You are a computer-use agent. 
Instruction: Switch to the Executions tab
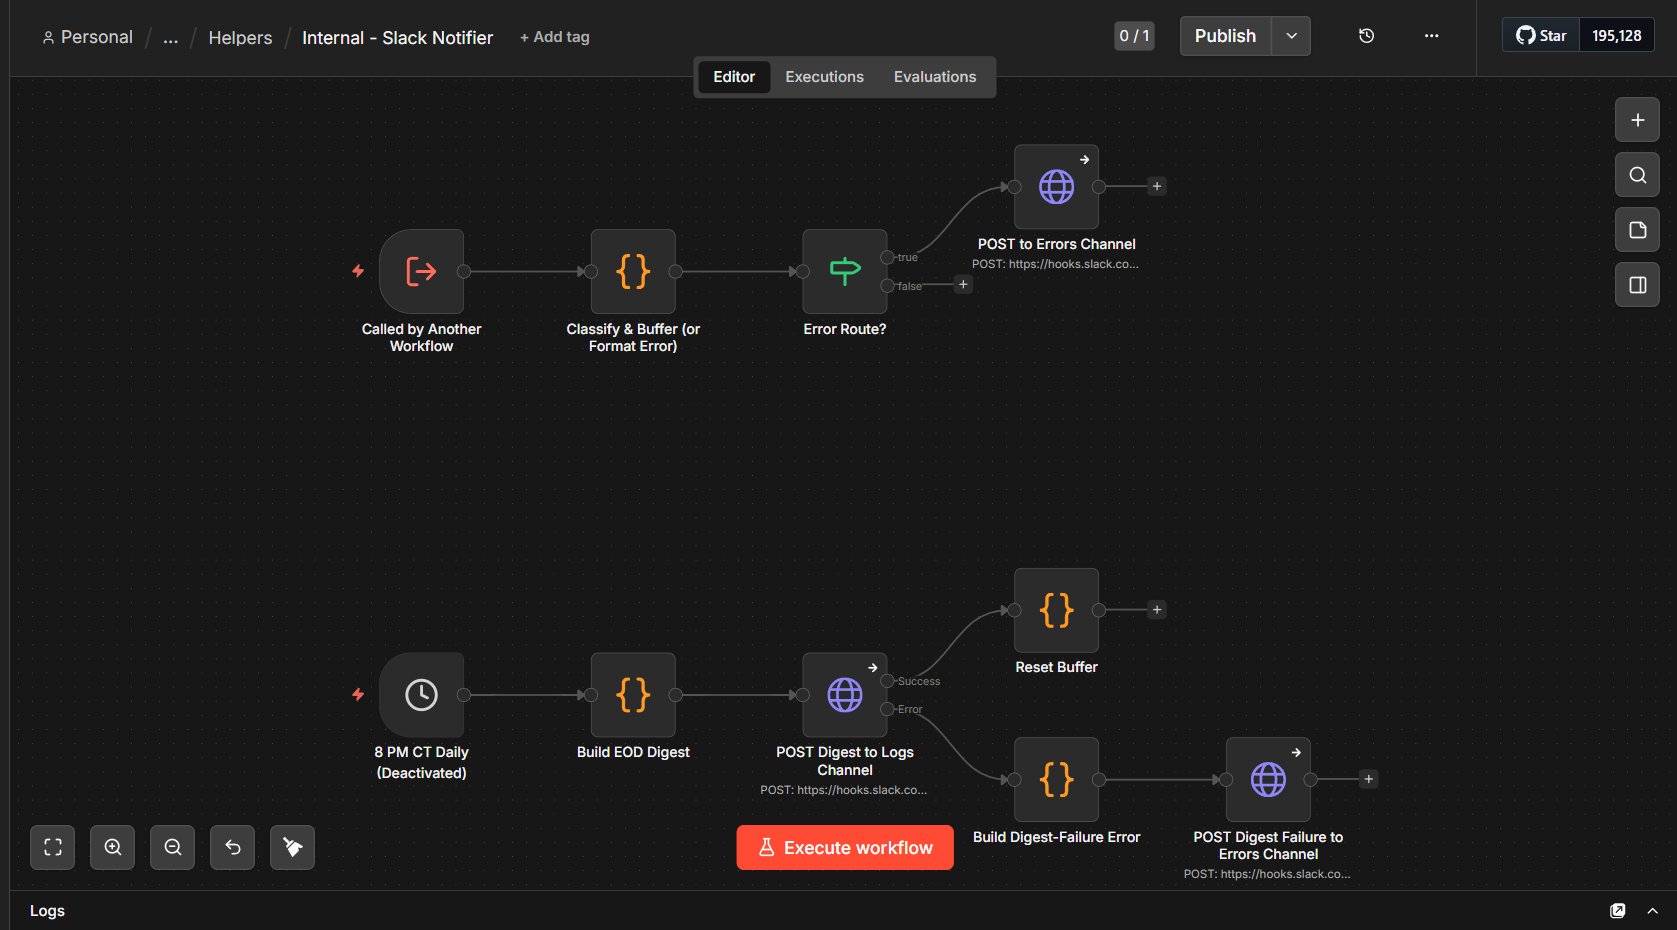tap(824, 77)
